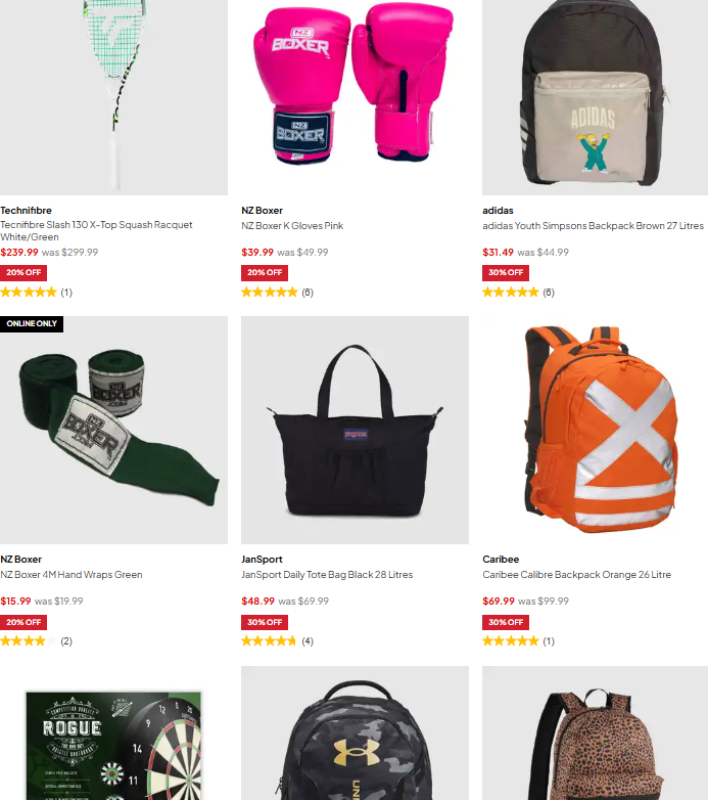Screen dimensions: 708x800
Task: Open NZ Boxer 4M Hand Wraps Green link
Action: click(x=71, y=574)
